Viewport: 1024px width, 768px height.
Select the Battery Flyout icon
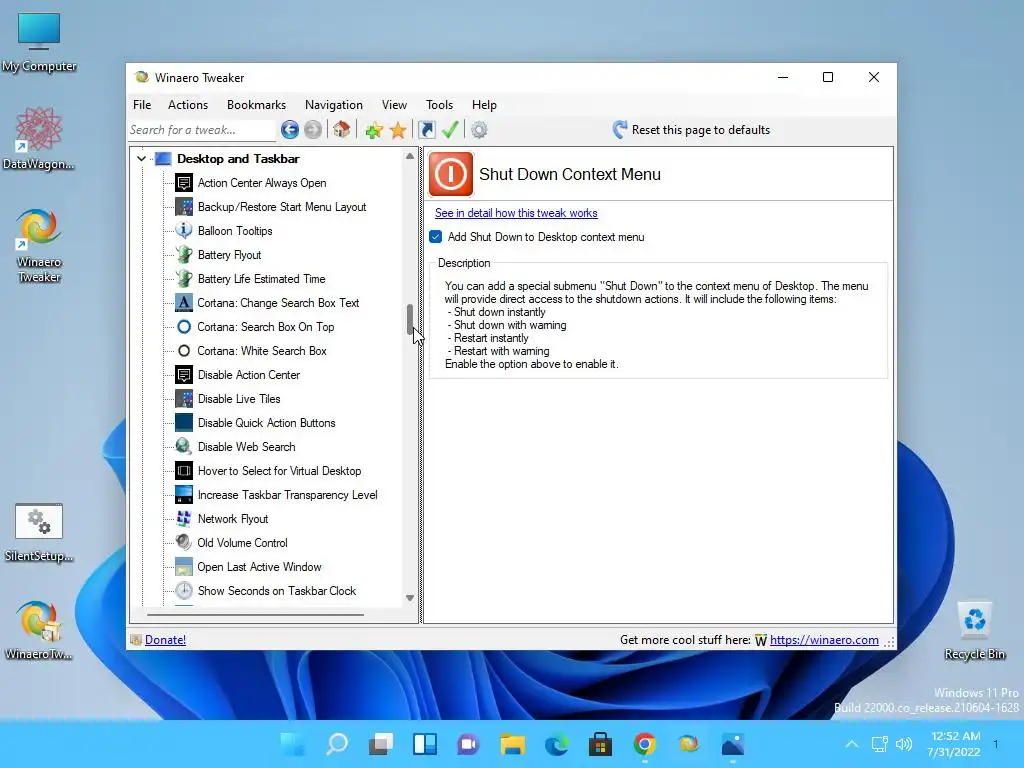click(184, 255)
